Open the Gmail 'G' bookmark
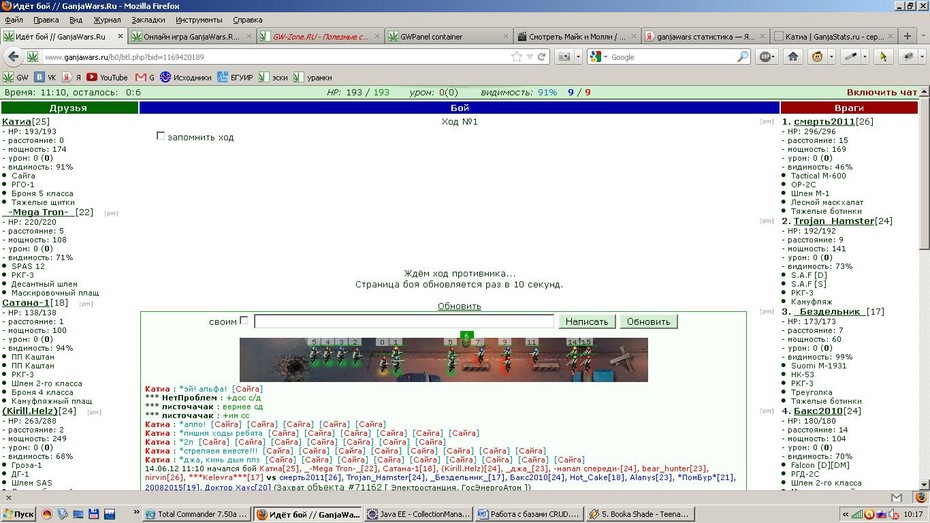This screenshot has width=930, height=523. 145,77
